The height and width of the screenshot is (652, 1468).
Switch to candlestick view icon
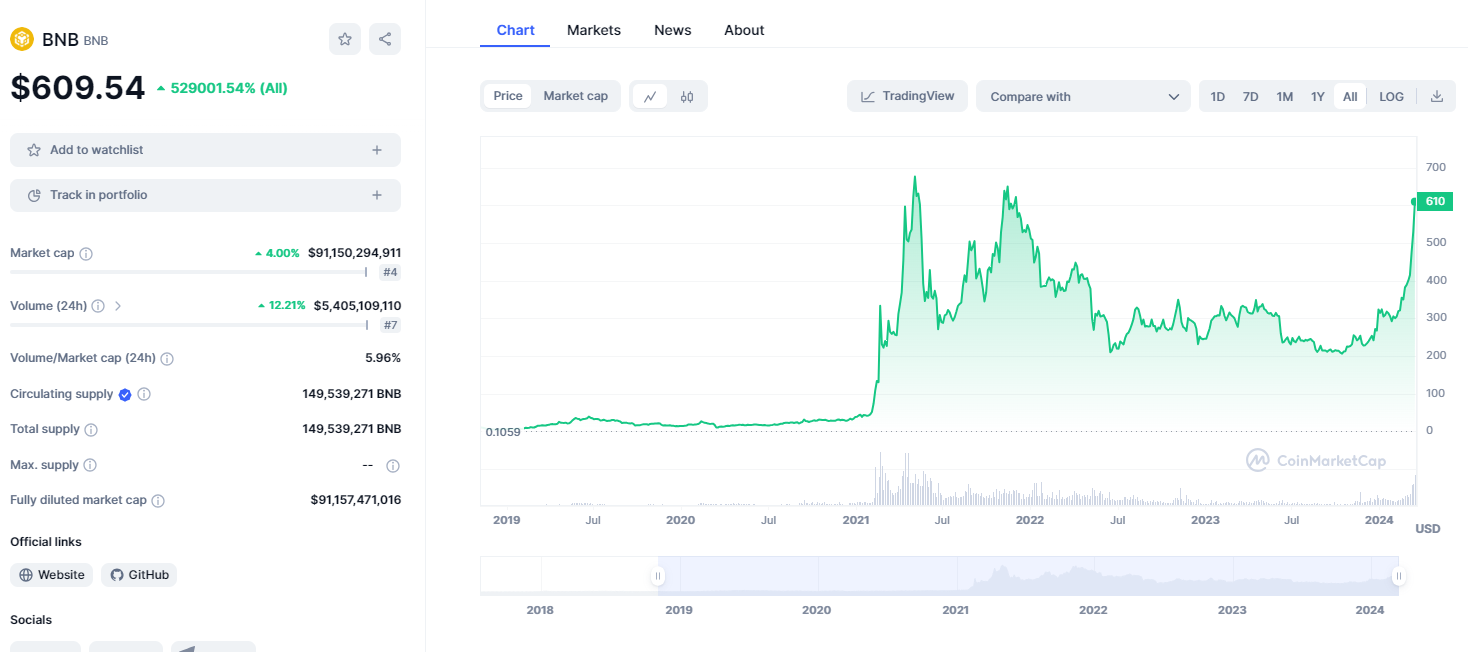tap(685, 96)
